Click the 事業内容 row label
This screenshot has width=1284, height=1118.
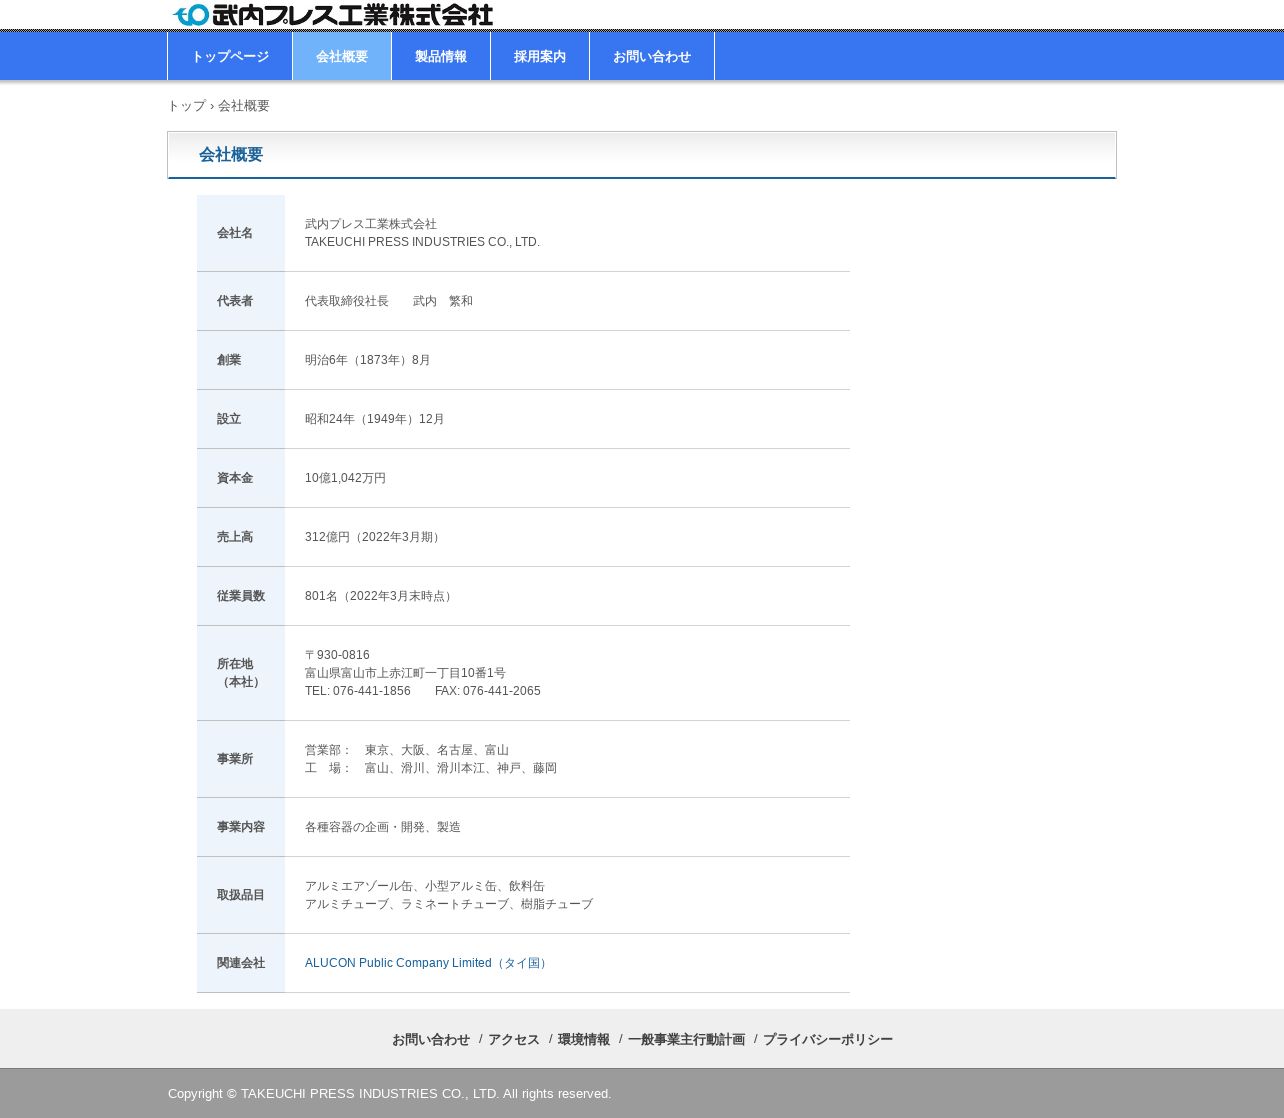pyautogui.click(x=241, y=827)
